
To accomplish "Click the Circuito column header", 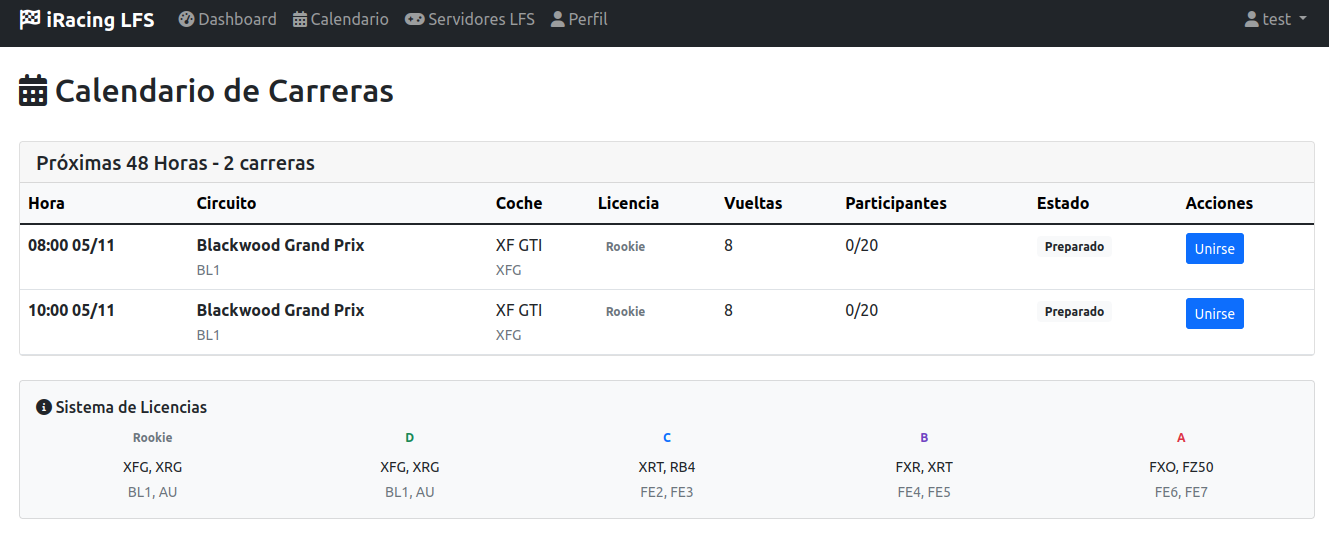I will coord(226,203).
